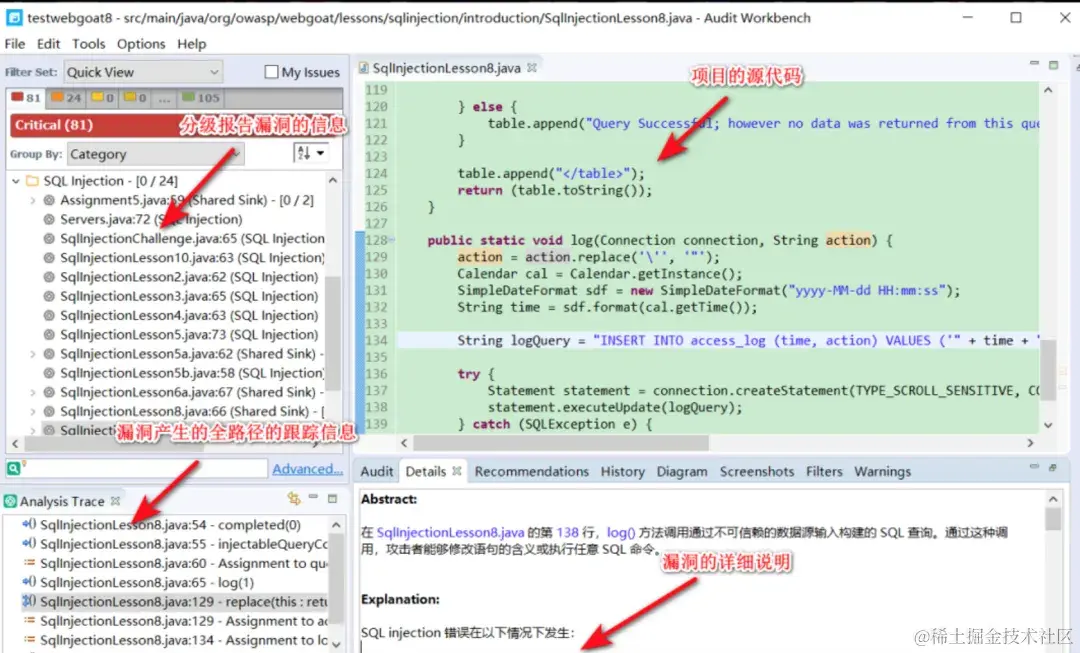Expand the SqlInjectionLesson6a.java:67 node

point(32,393)
